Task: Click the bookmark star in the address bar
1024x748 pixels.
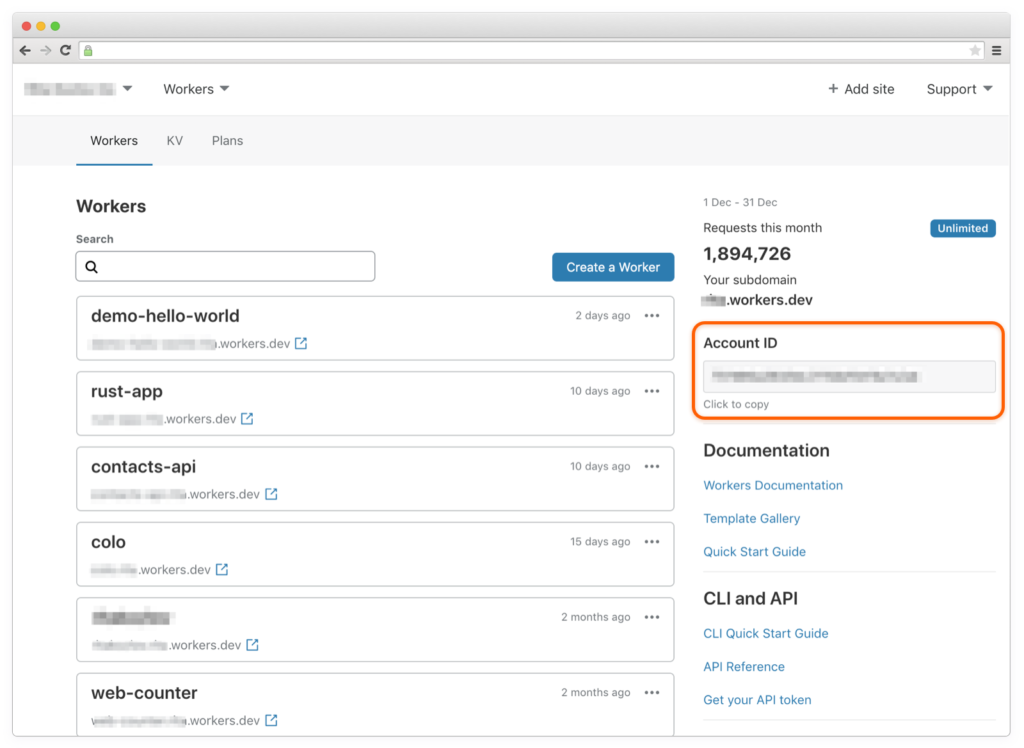Action: [974, 50]
